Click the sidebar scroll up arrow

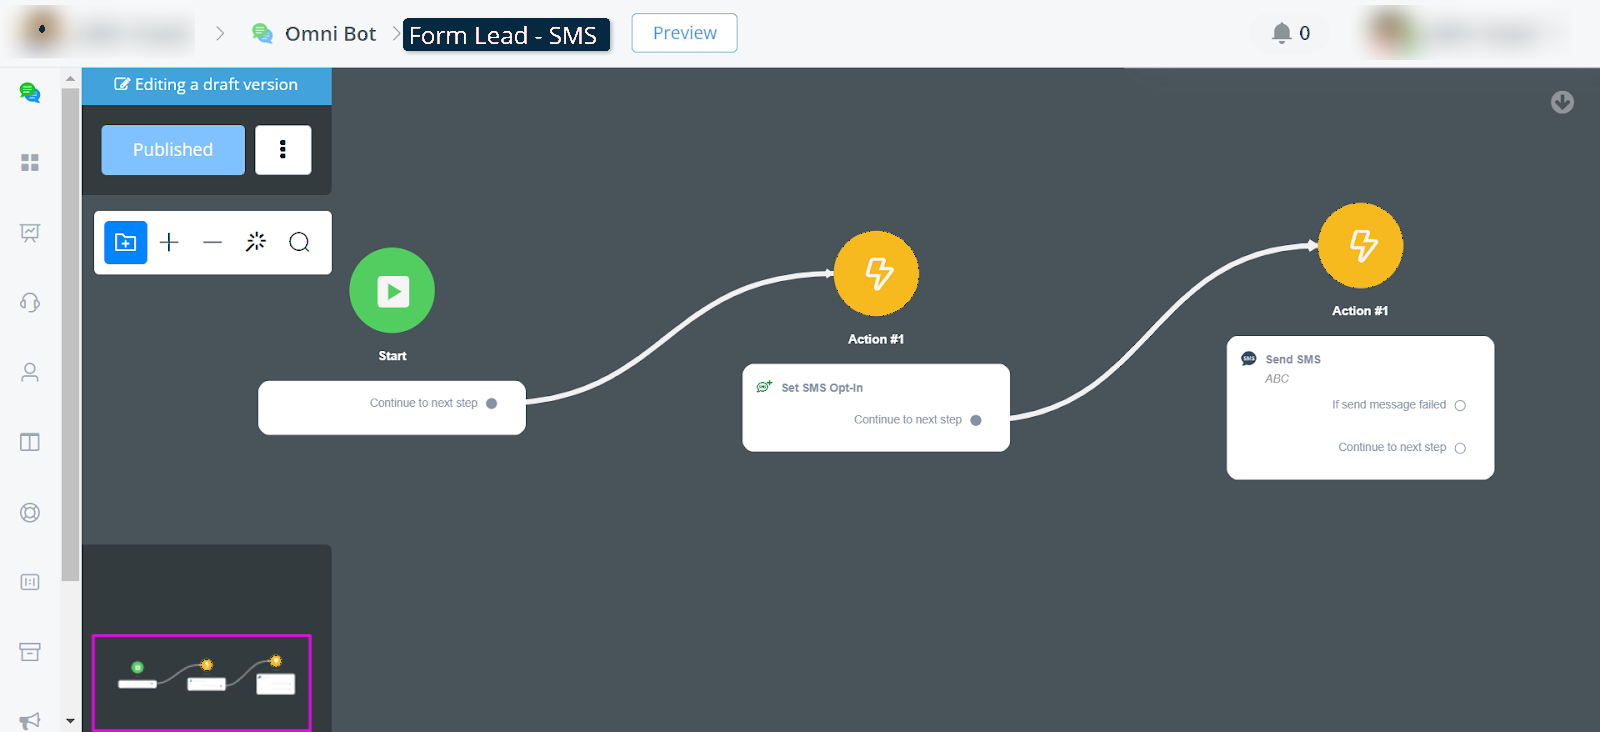[x=70, y=77]
